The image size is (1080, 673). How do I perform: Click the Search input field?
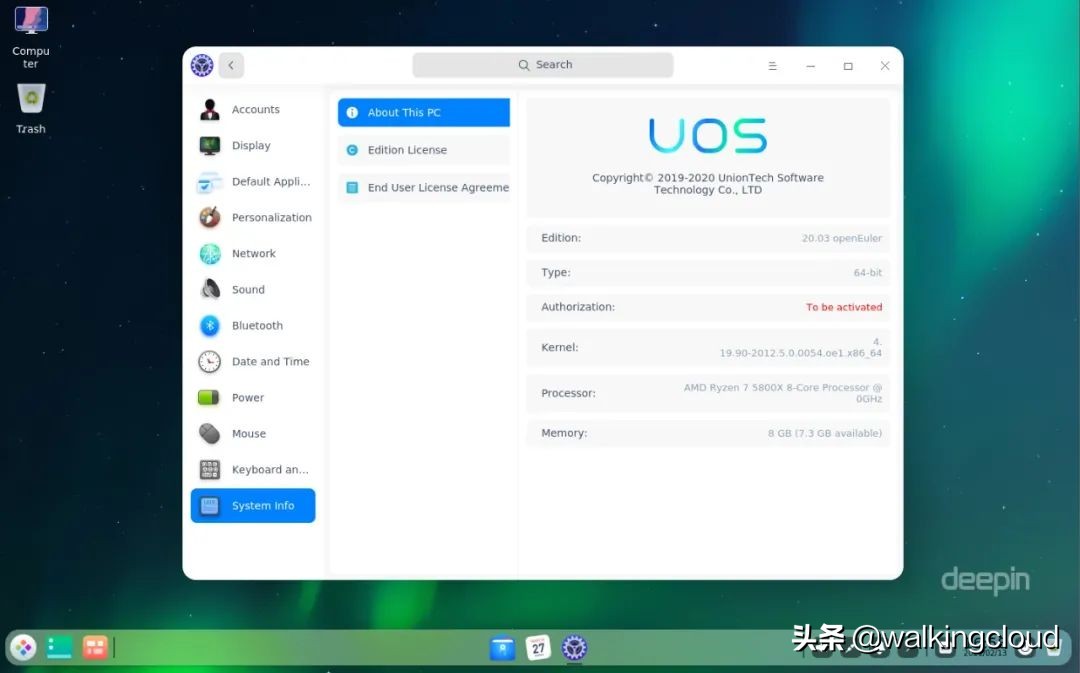(x=543, y=64)
